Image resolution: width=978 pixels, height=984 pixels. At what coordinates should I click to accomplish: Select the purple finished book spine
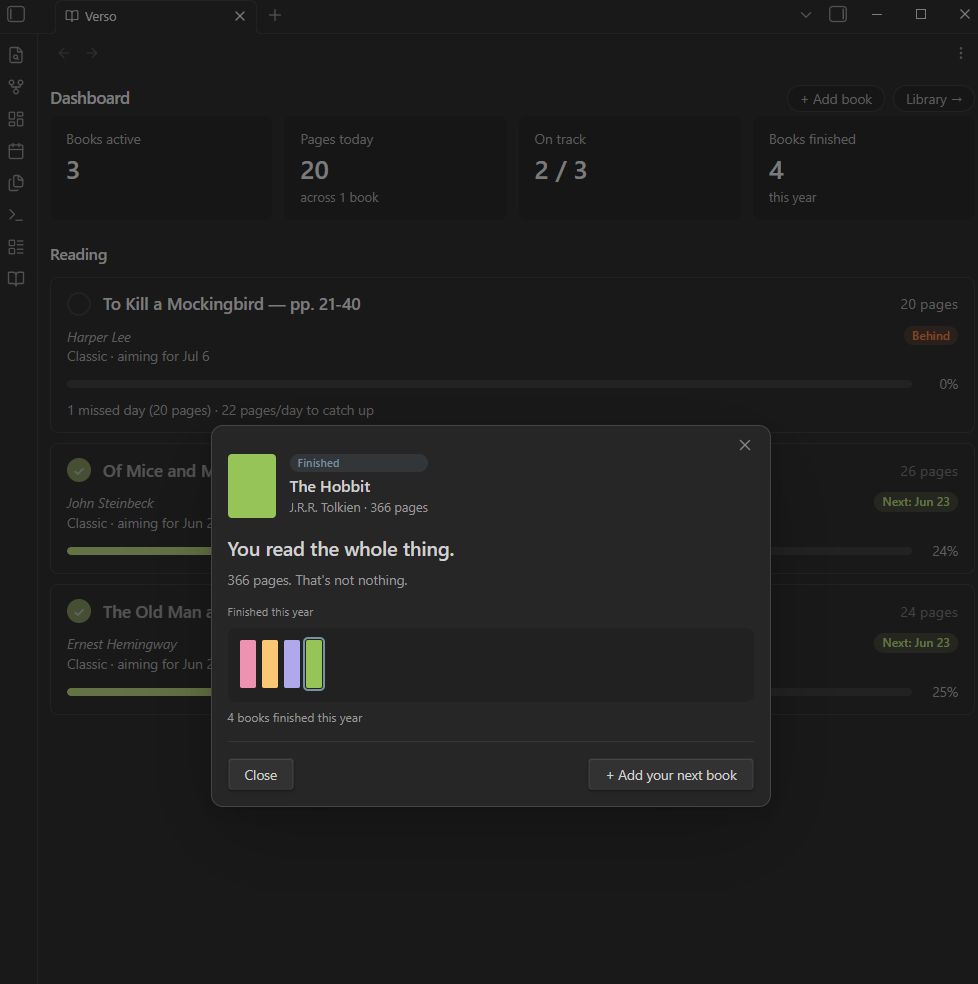(292, 664)
